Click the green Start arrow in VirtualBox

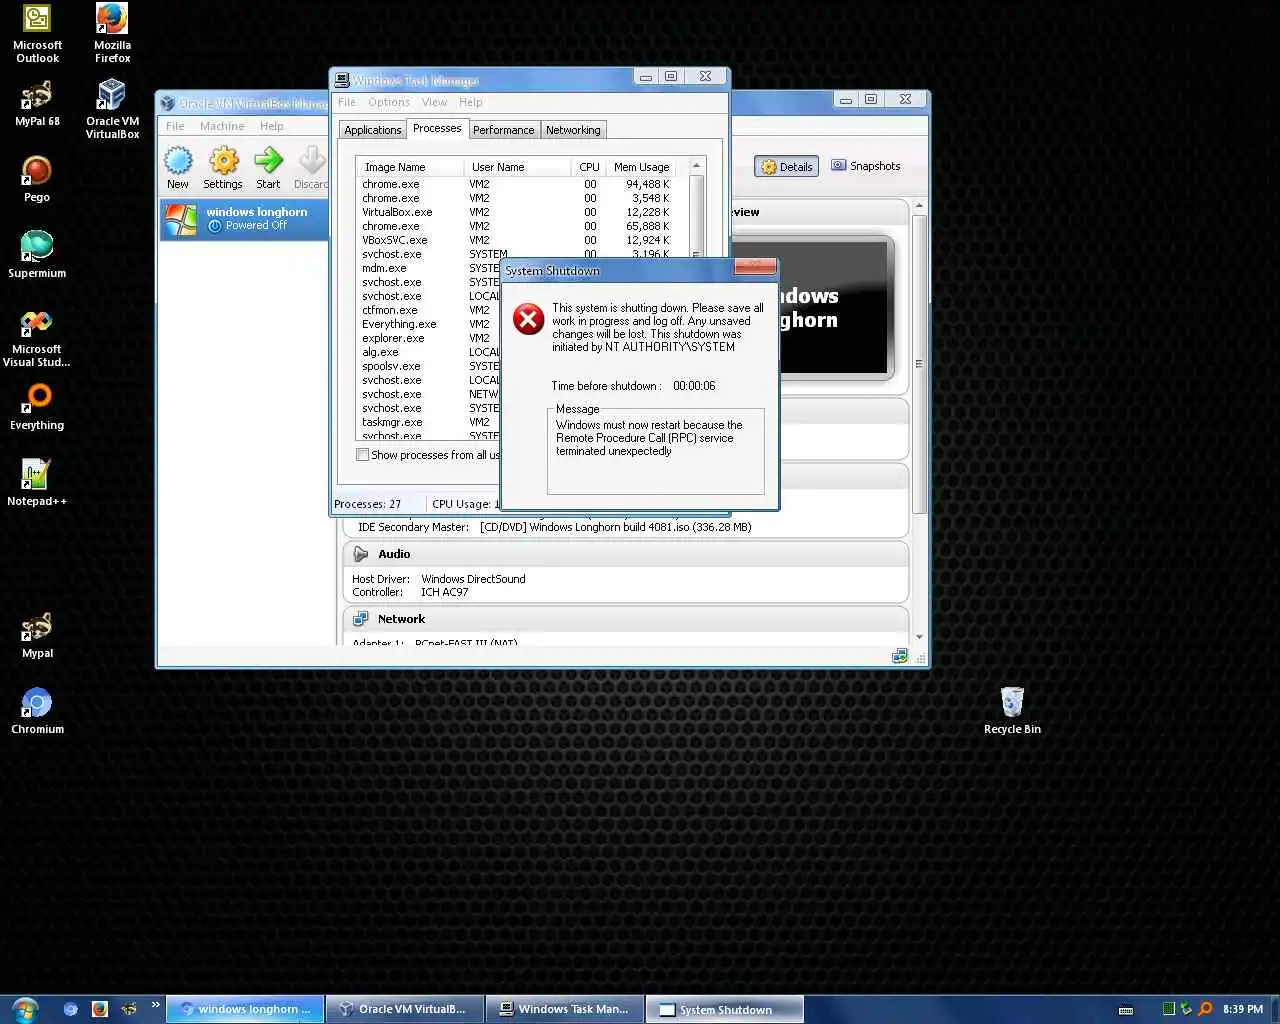[x=268, y=168]
